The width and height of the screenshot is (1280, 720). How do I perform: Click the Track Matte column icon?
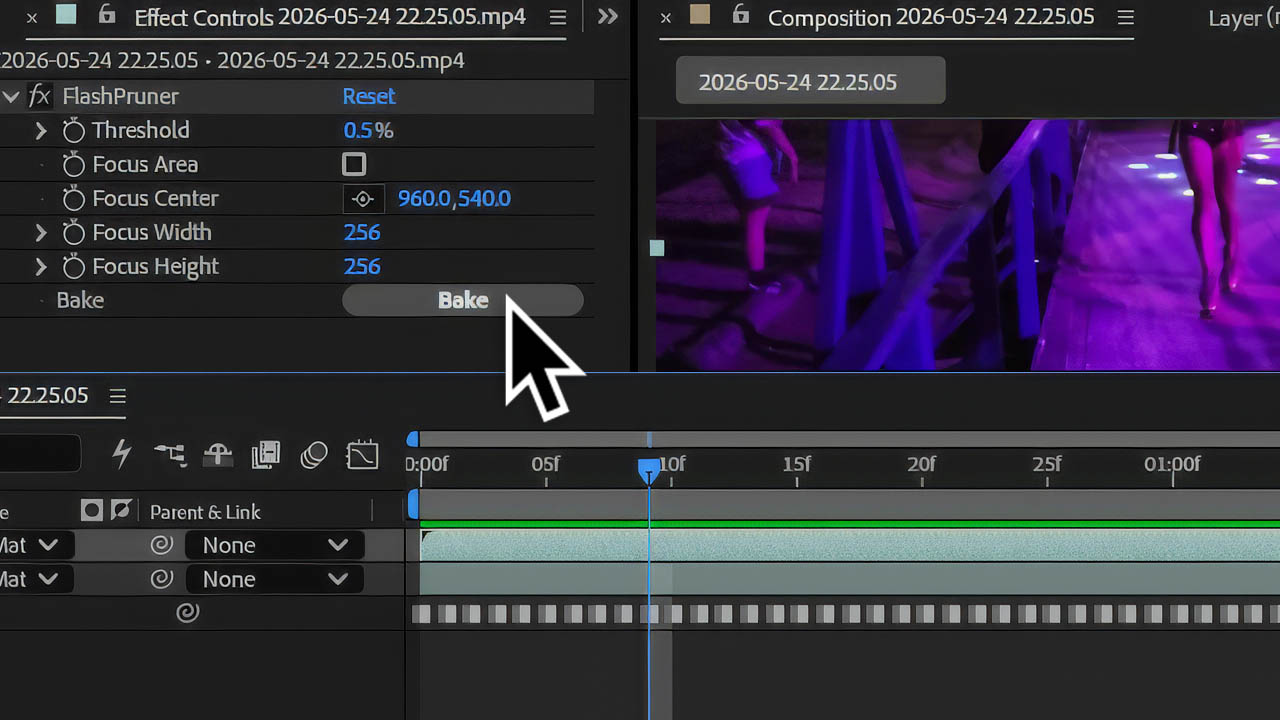point(92,511)
